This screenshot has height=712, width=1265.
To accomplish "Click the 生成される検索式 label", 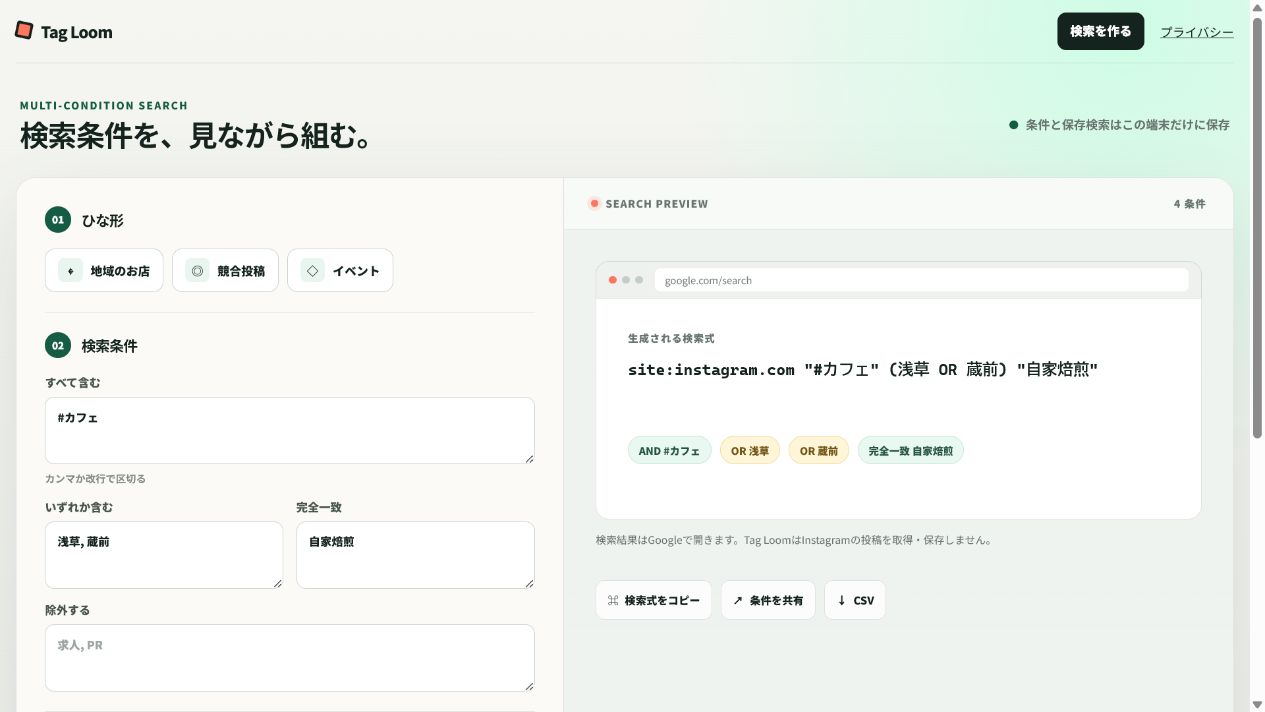I will (671, 339).
